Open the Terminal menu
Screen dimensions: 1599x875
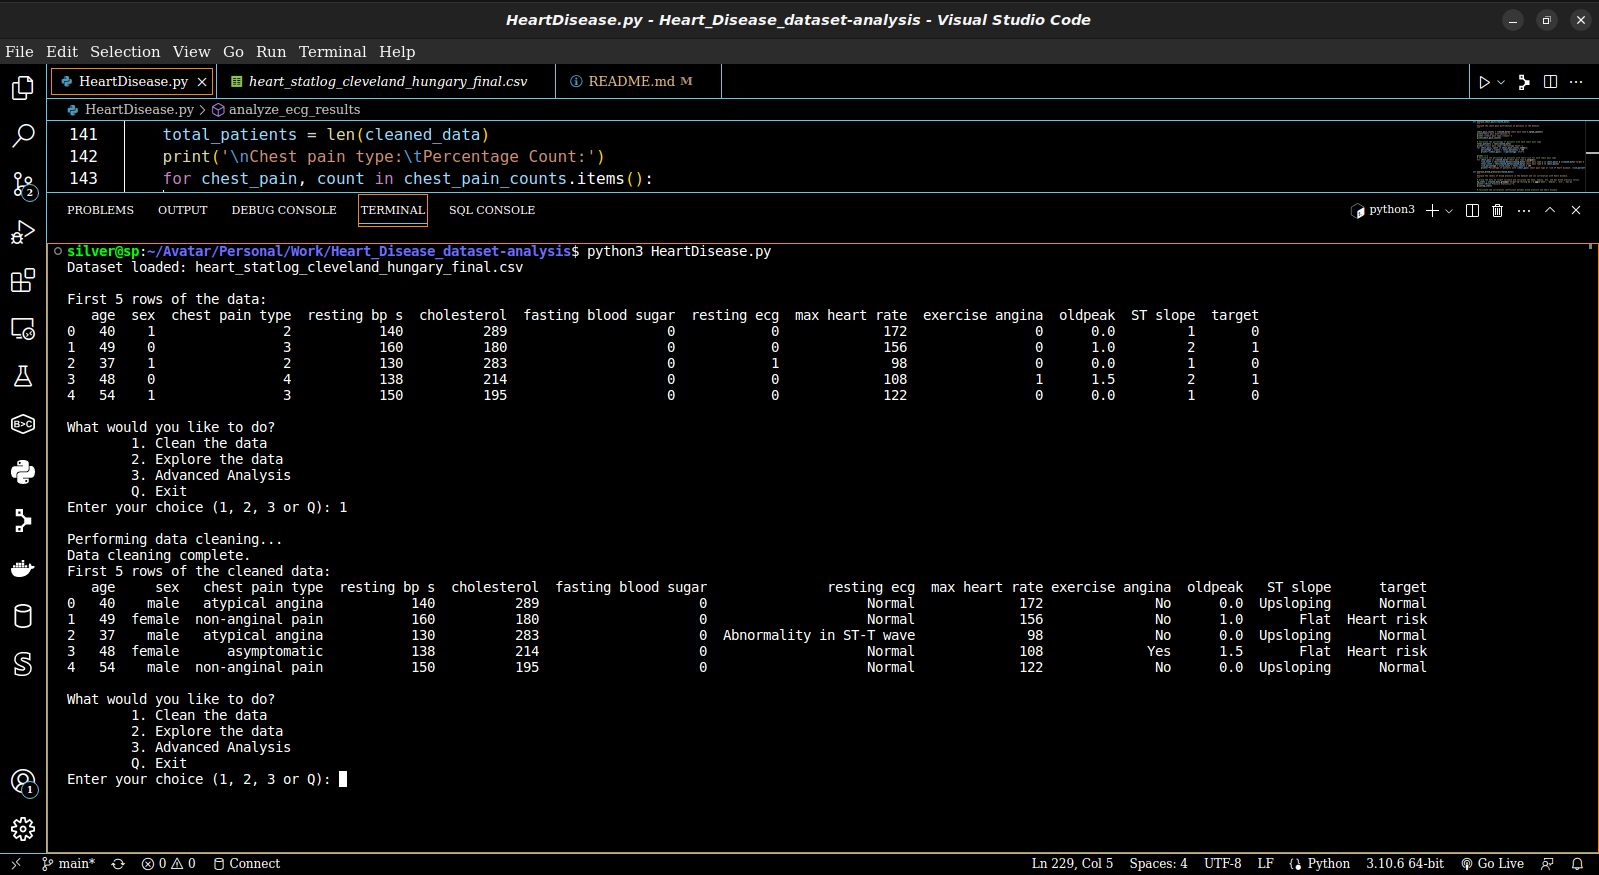(332, 52)
